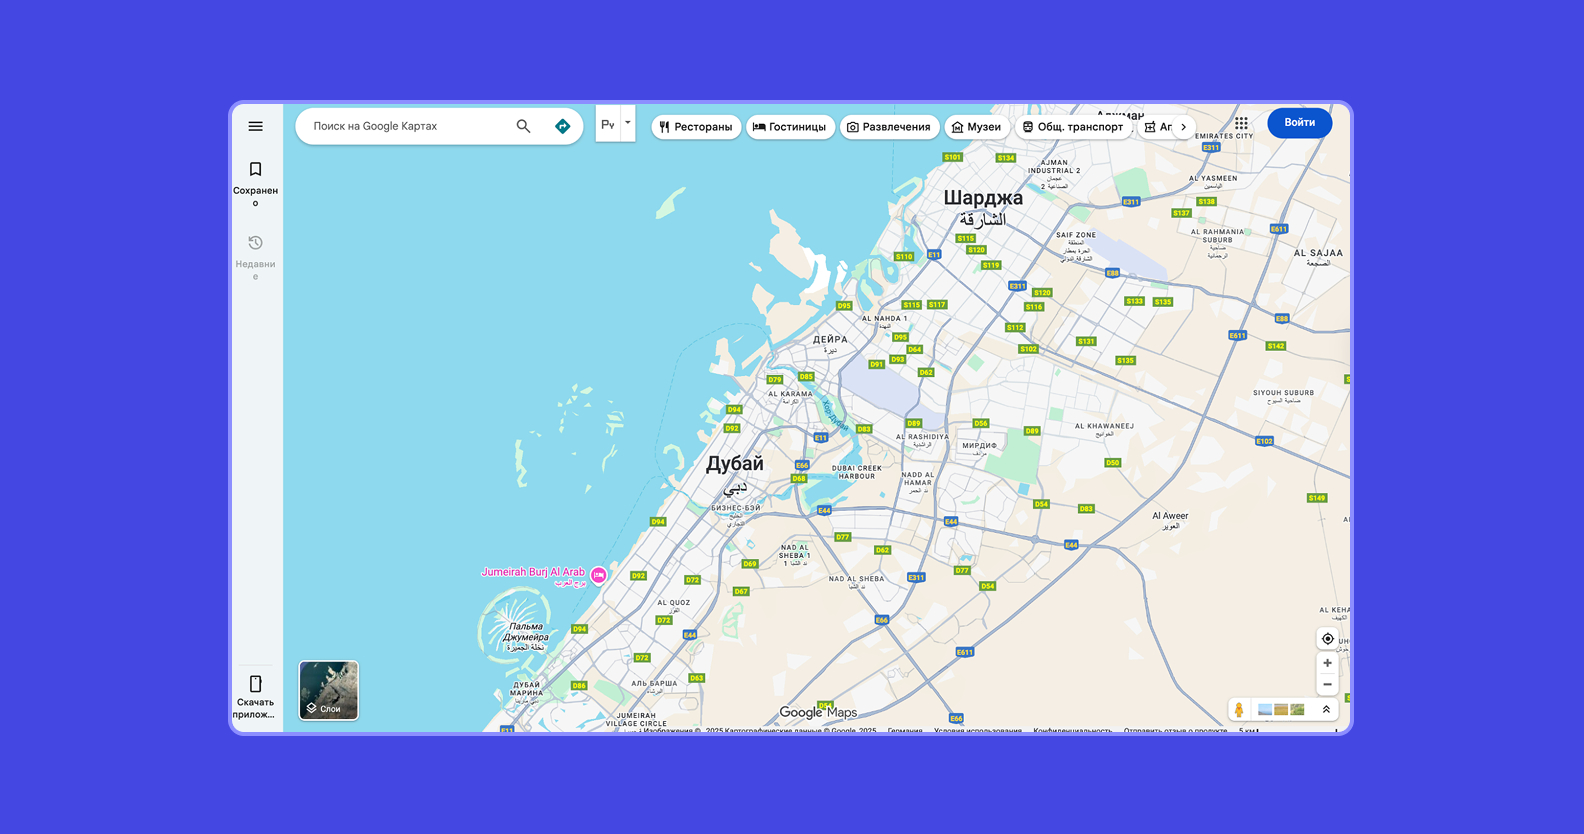Click the DUBAI CREEK HARBOUR label
This screenshot has width=1584, height=834.
click(x=857, y=472)
